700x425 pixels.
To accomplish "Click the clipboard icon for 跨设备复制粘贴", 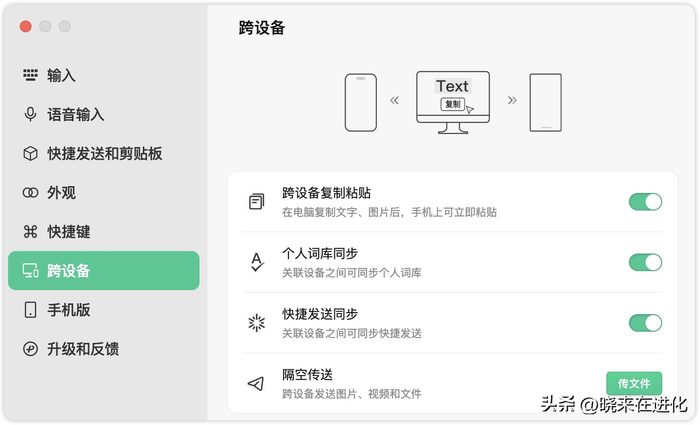I will [256, 202].
